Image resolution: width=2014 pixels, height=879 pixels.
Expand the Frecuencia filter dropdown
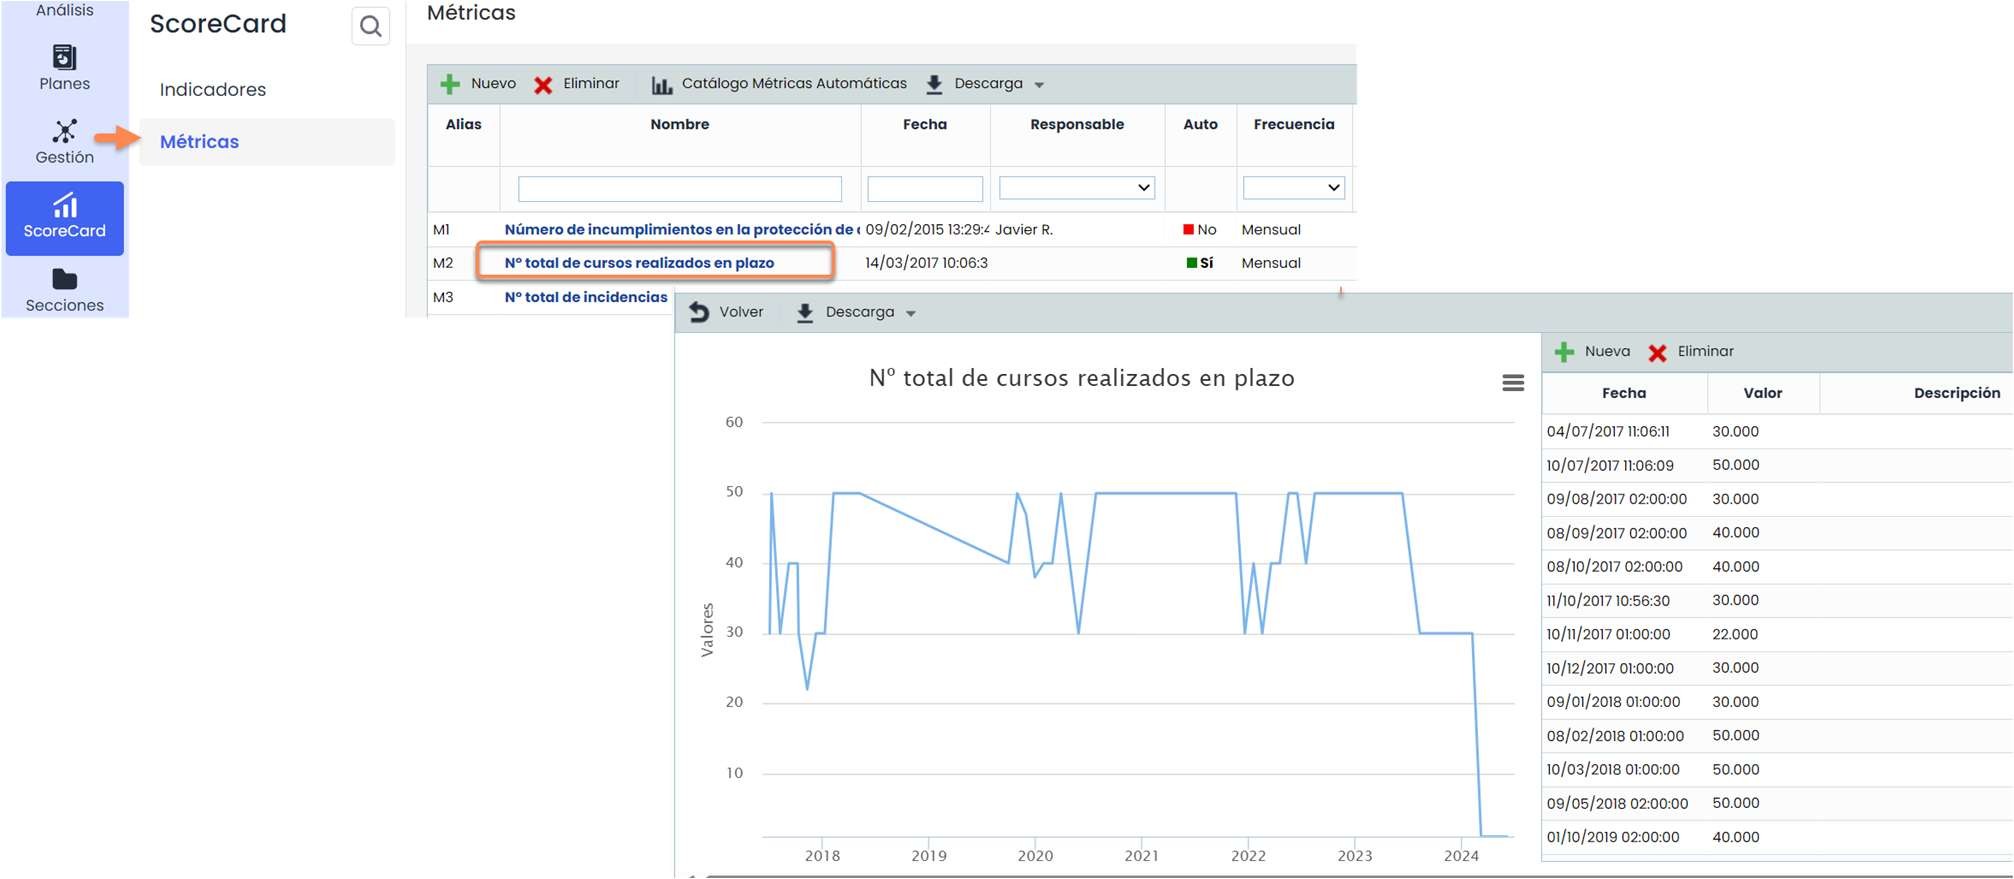(x=1293, y=188)
